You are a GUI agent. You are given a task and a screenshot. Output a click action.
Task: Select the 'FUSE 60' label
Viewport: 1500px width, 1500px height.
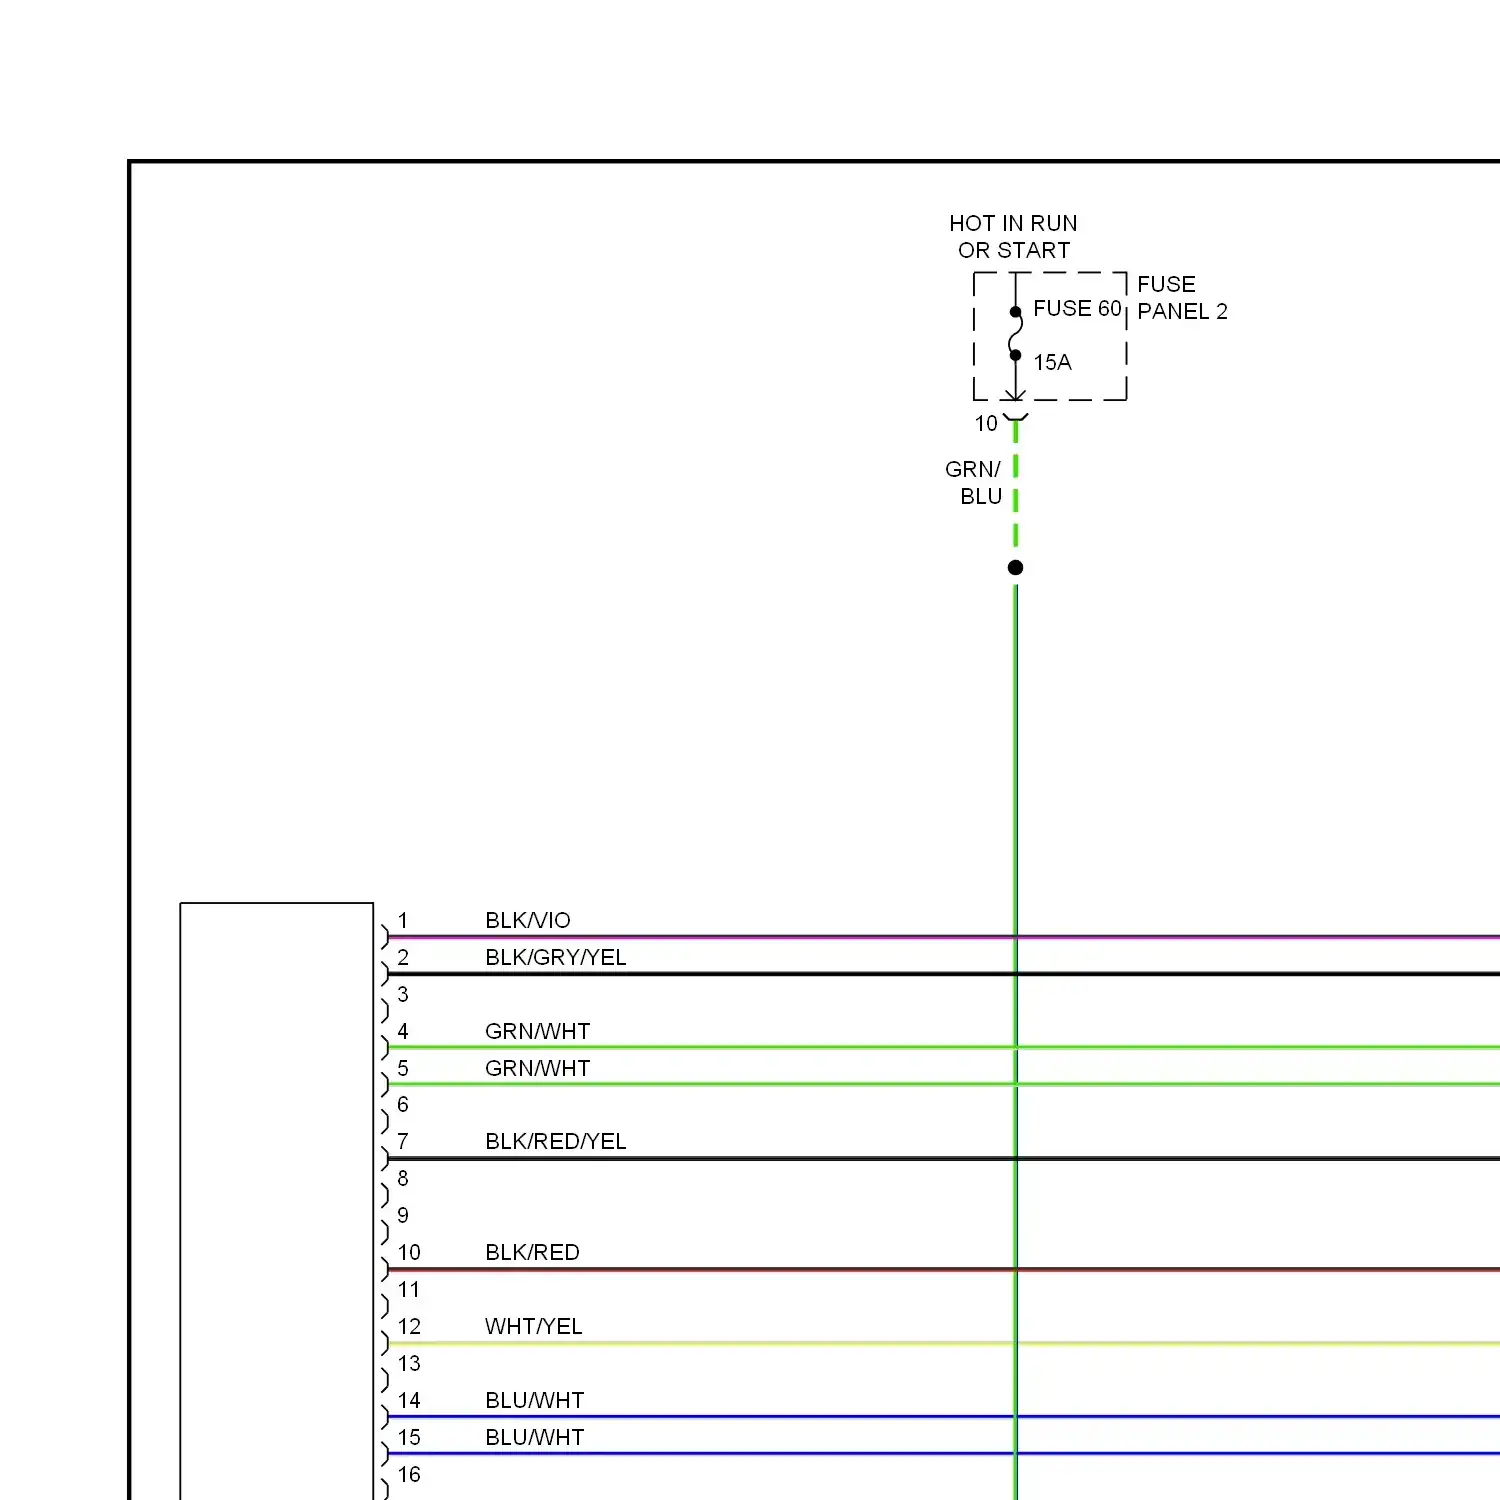click(x=1077, y=309)
